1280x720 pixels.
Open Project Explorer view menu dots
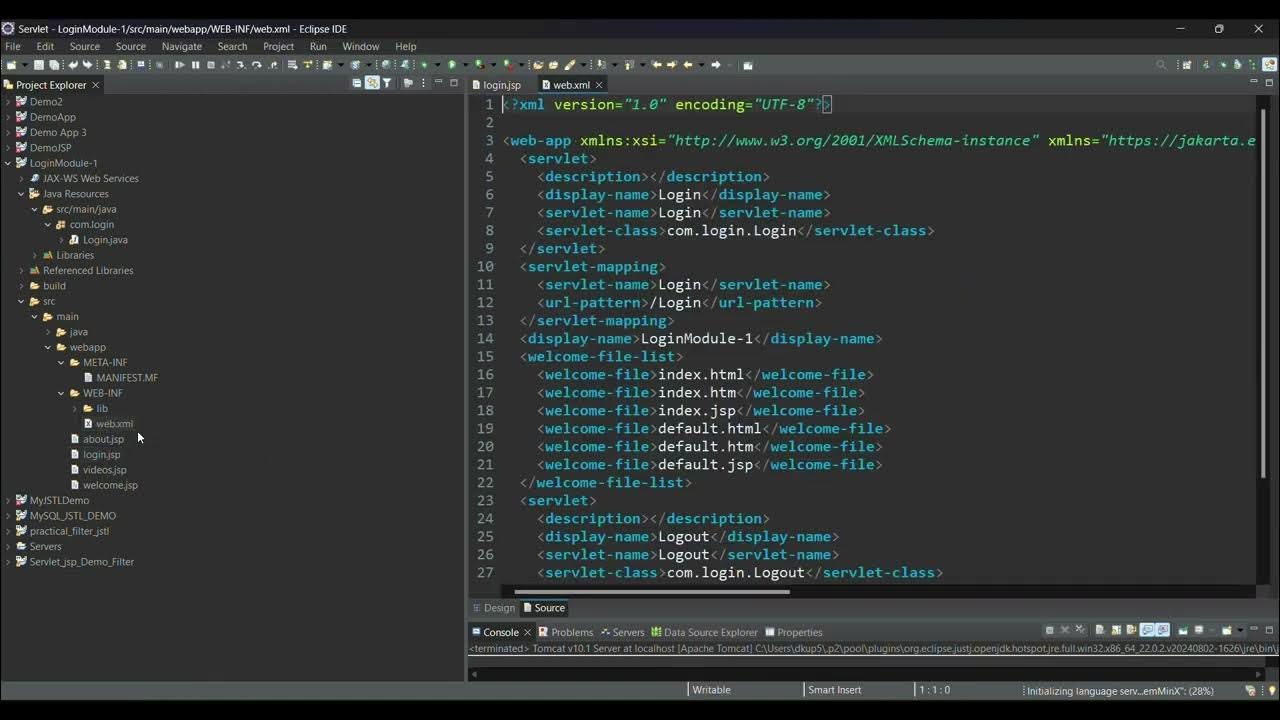pos(423,84)
